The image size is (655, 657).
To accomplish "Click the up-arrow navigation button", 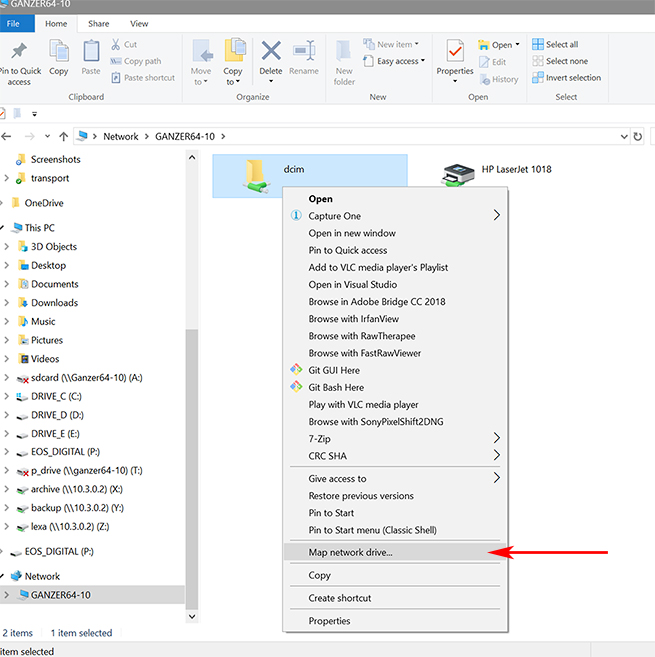I will [63, 136].
